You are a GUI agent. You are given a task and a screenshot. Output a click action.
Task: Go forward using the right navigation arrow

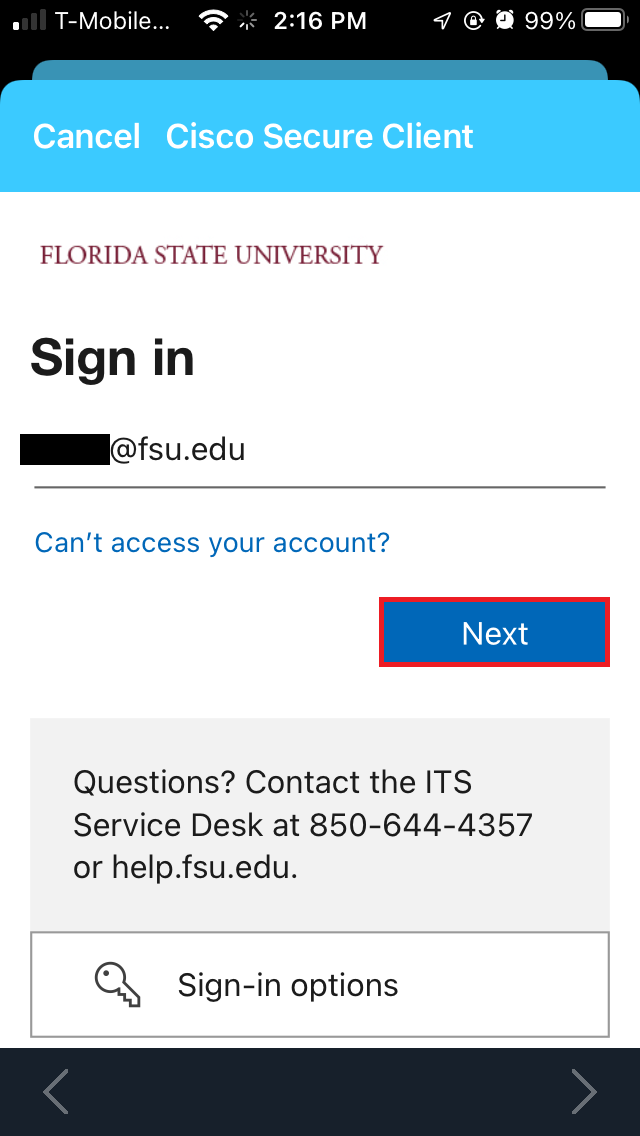click(x=585, y=1092)
